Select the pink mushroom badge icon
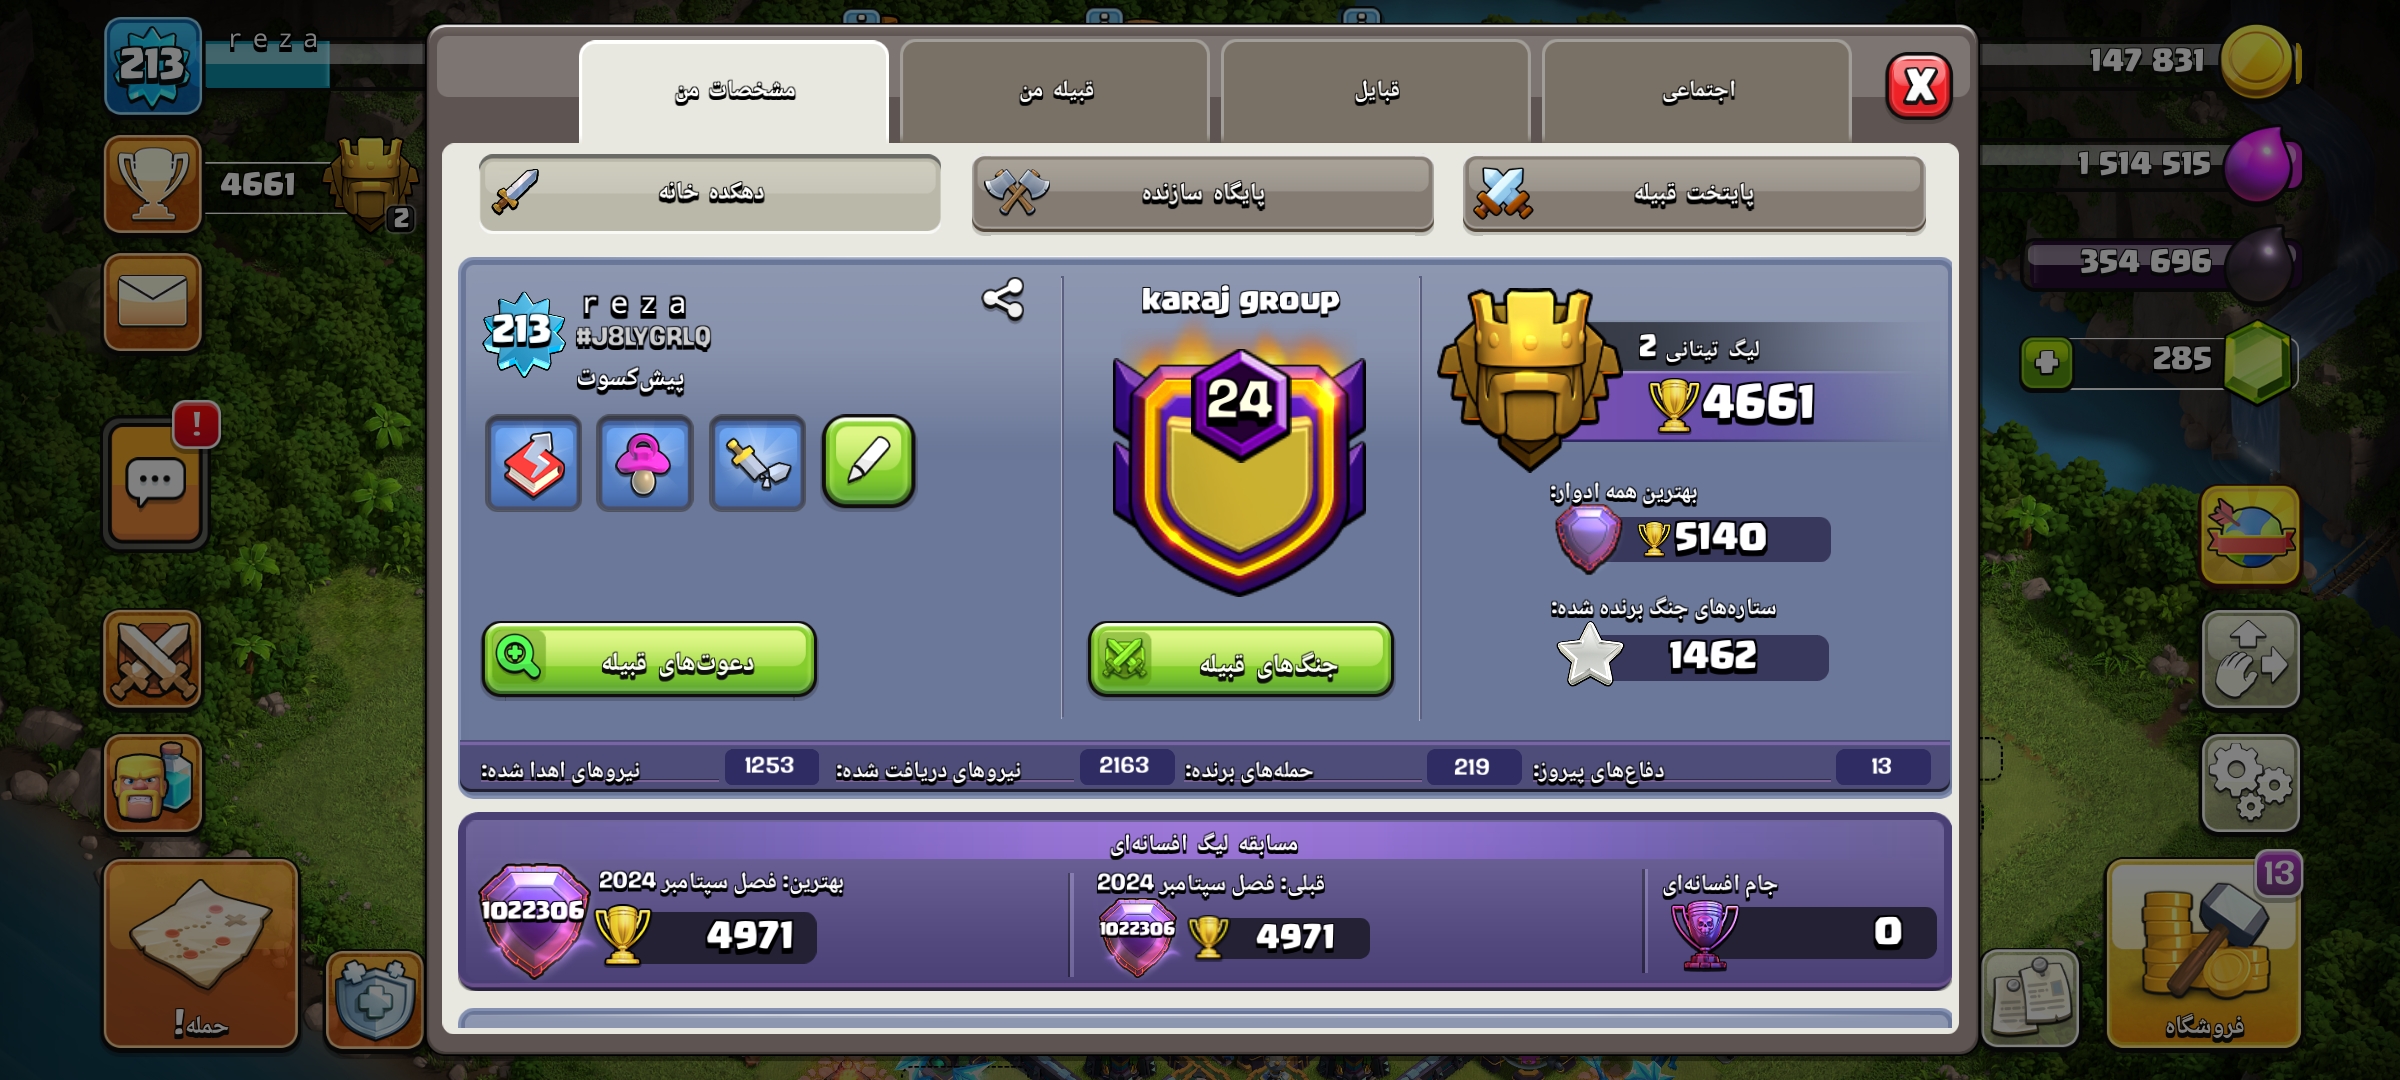 645,463
